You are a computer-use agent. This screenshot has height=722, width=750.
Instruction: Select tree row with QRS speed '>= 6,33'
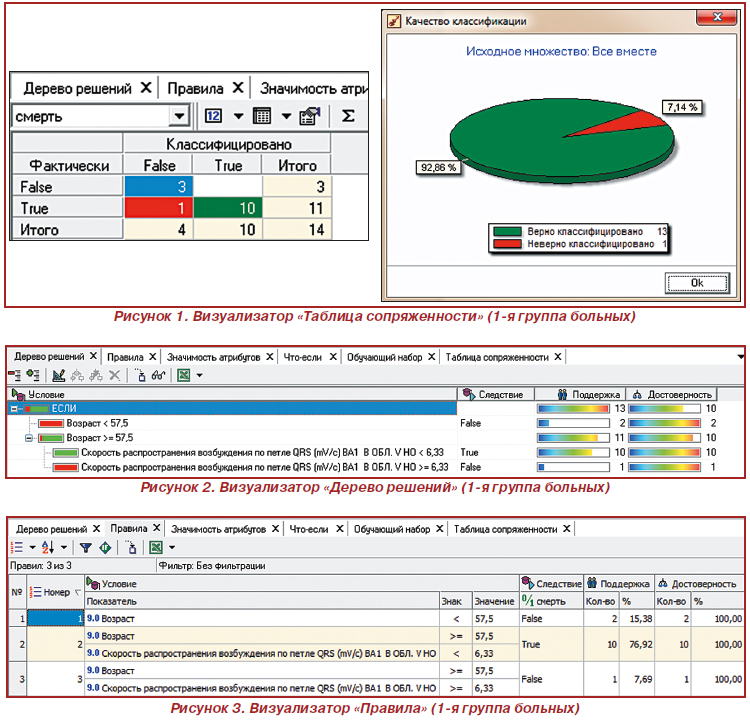click(265, 467)
